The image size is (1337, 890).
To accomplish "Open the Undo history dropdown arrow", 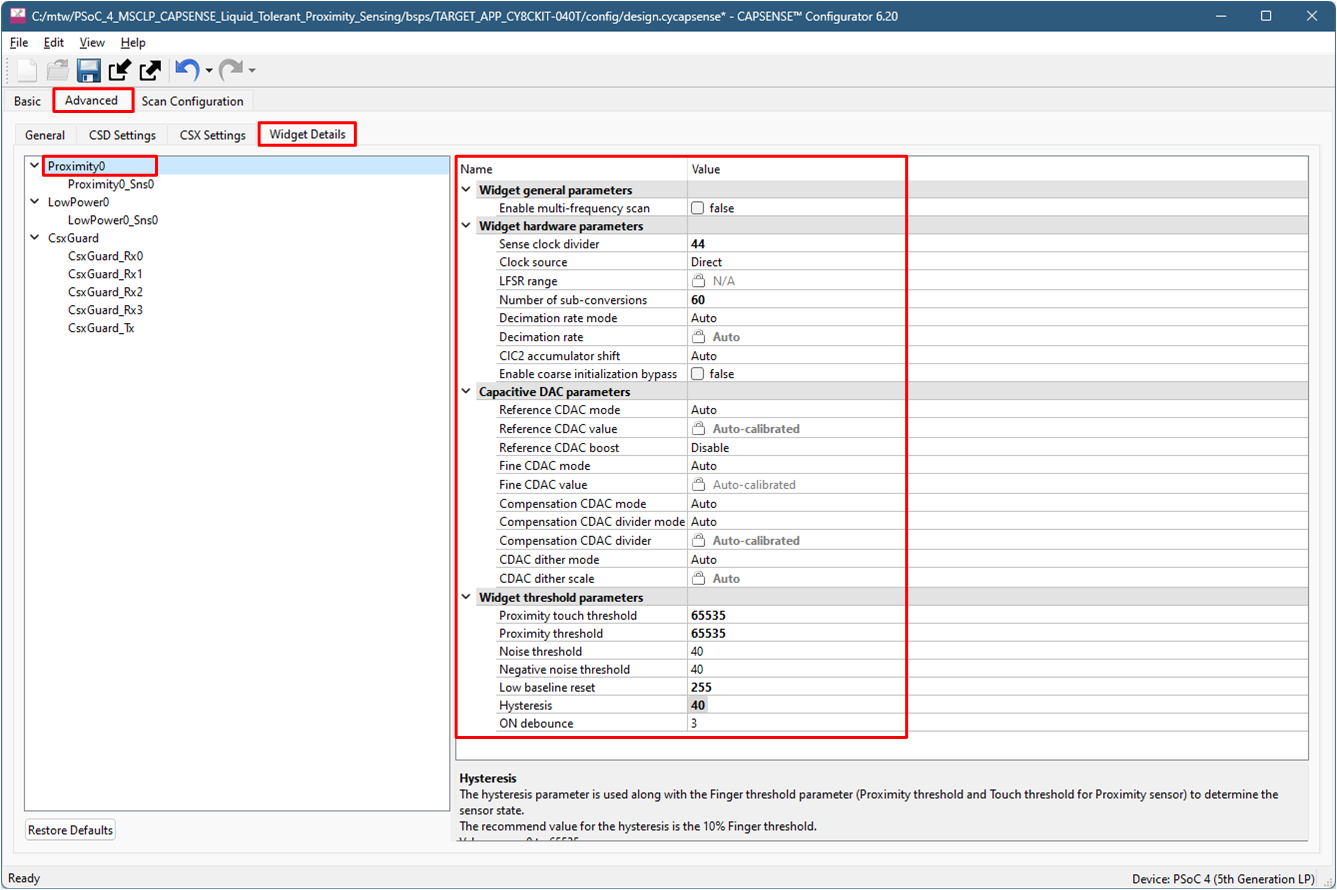I will pos(208,71).
